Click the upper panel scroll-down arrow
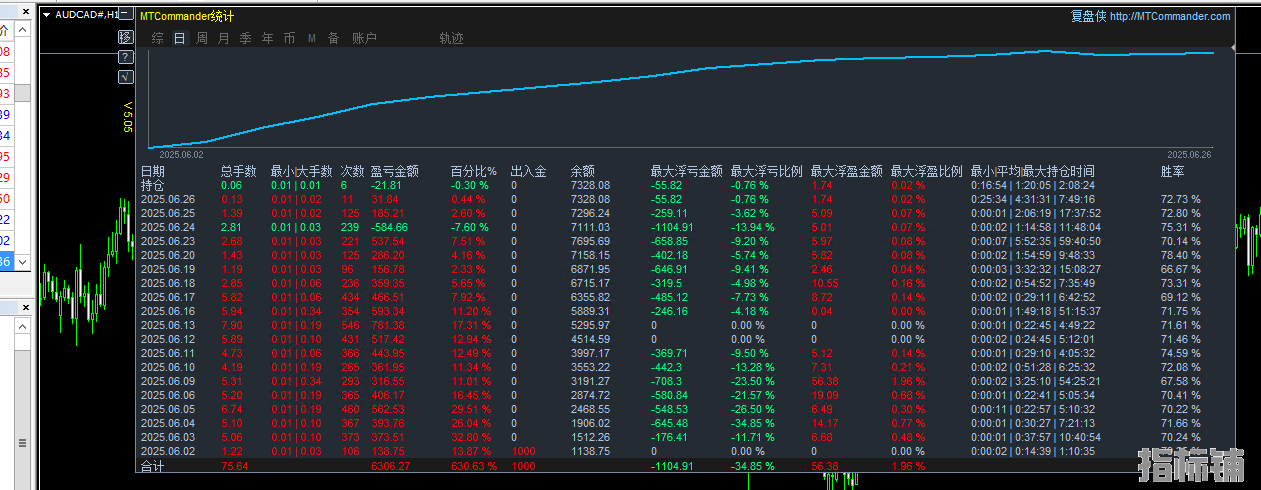1261x490 pixels. click(x=22, y=262)
